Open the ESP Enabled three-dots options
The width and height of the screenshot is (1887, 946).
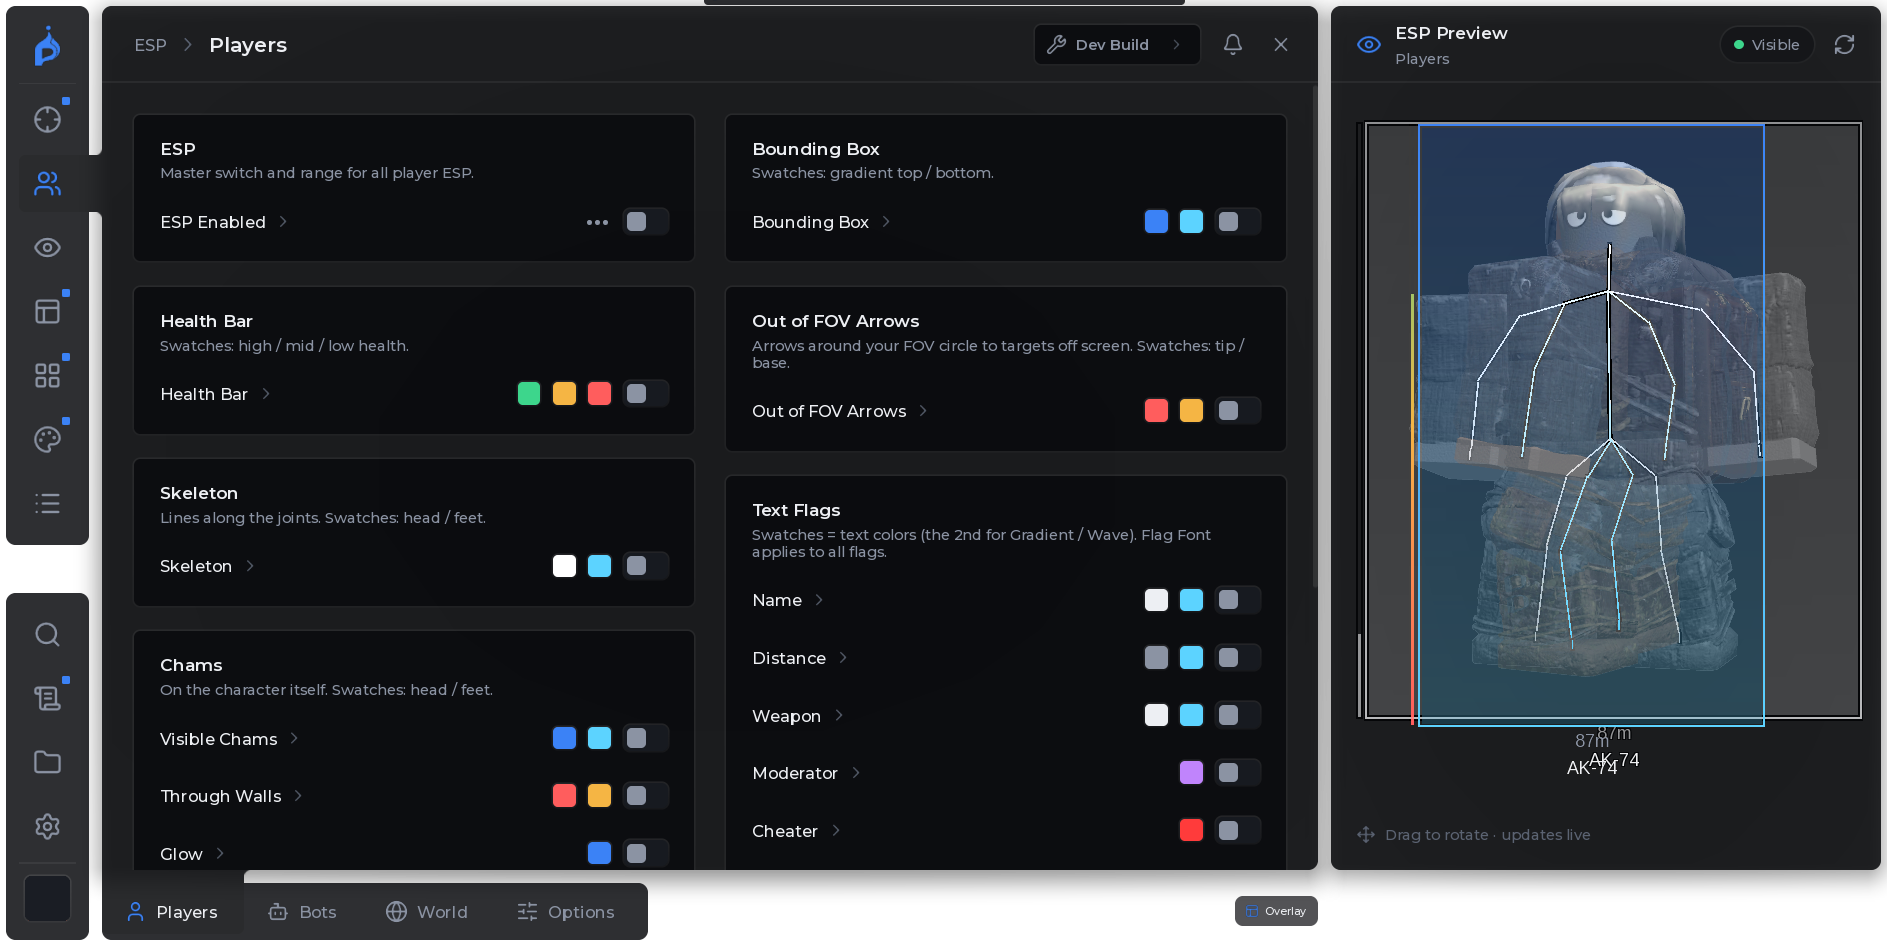pos(597,222)
